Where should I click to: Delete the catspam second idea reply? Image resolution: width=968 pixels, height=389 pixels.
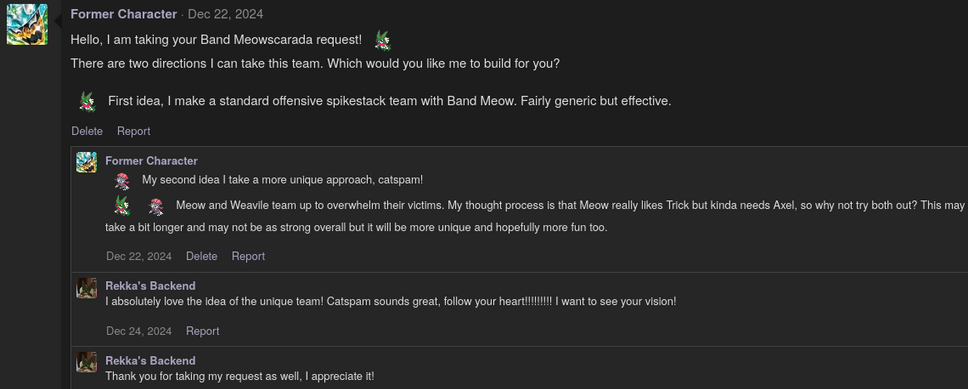point(202,256)
